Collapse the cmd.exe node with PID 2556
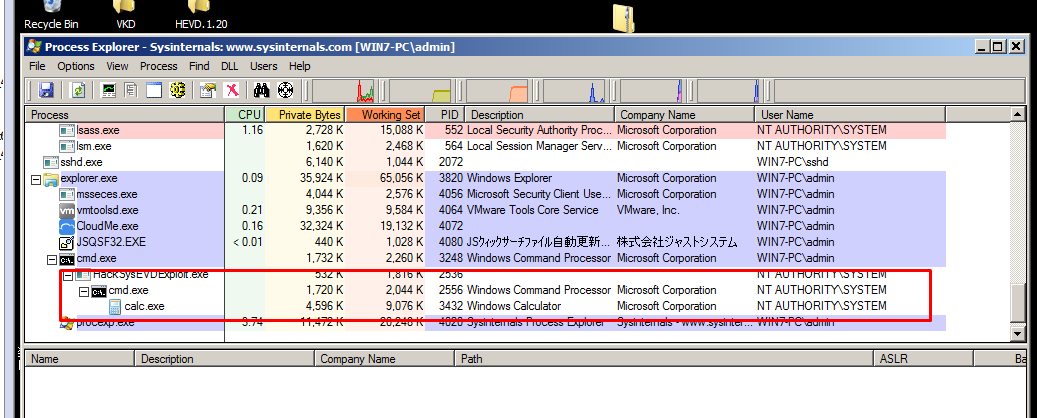The height and width of the screenshot is (418, 1037). (x=85, y=291)
